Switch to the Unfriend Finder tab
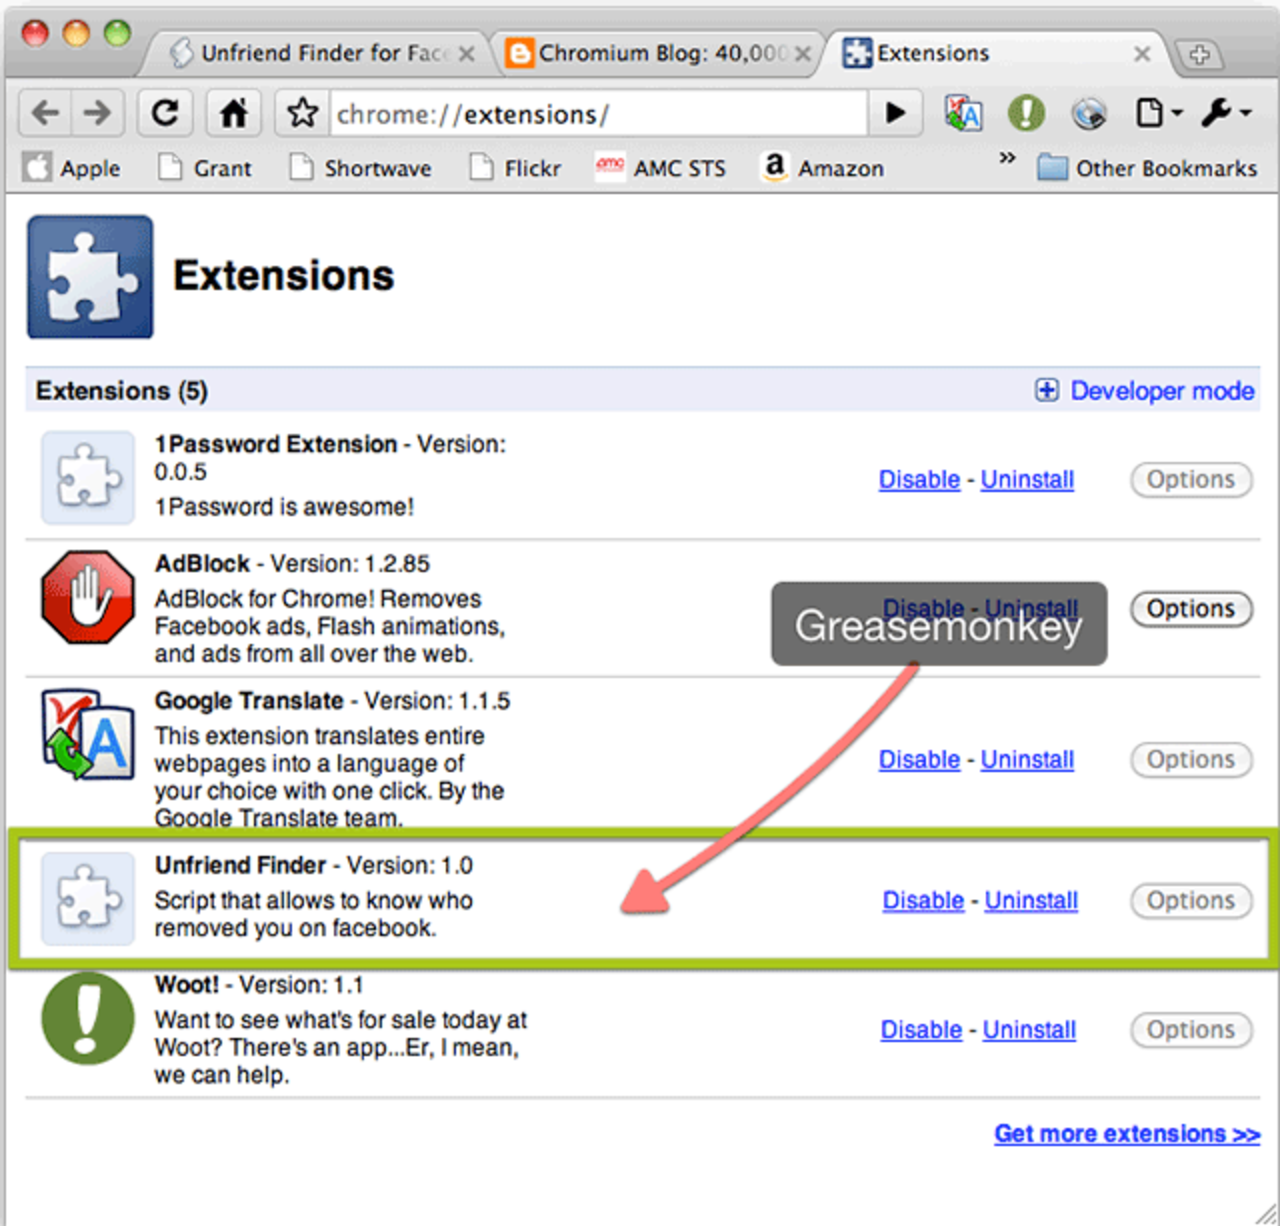1280x1226 pixels. coord(310,53)
